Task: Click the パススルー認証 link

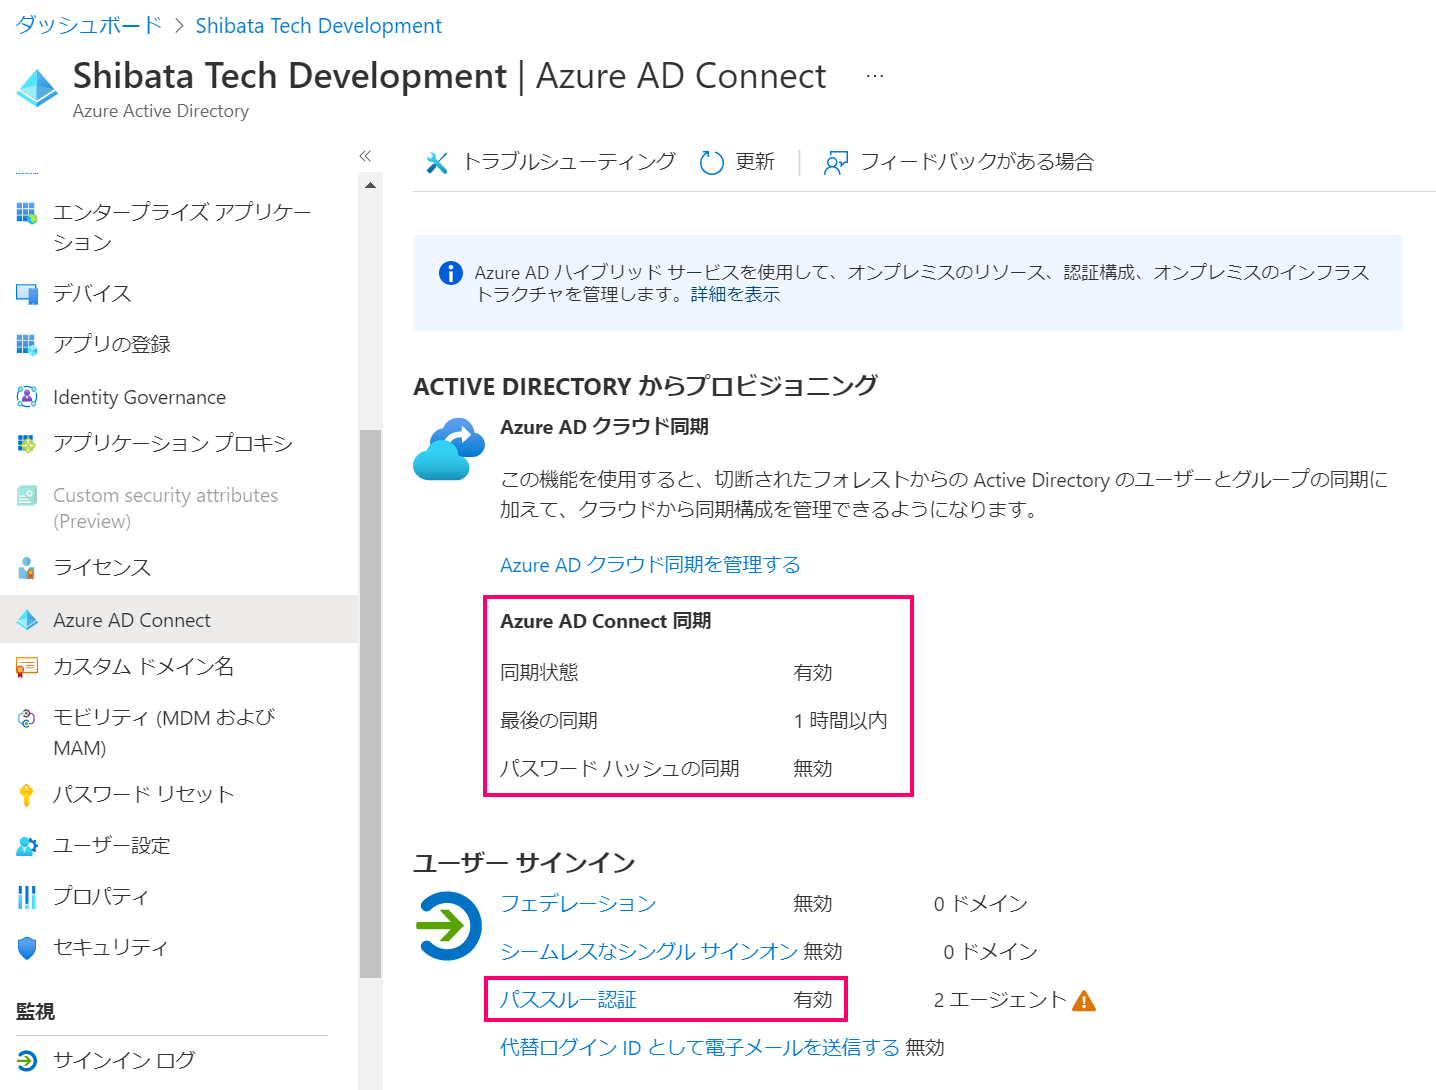Action: (568, 1000)
